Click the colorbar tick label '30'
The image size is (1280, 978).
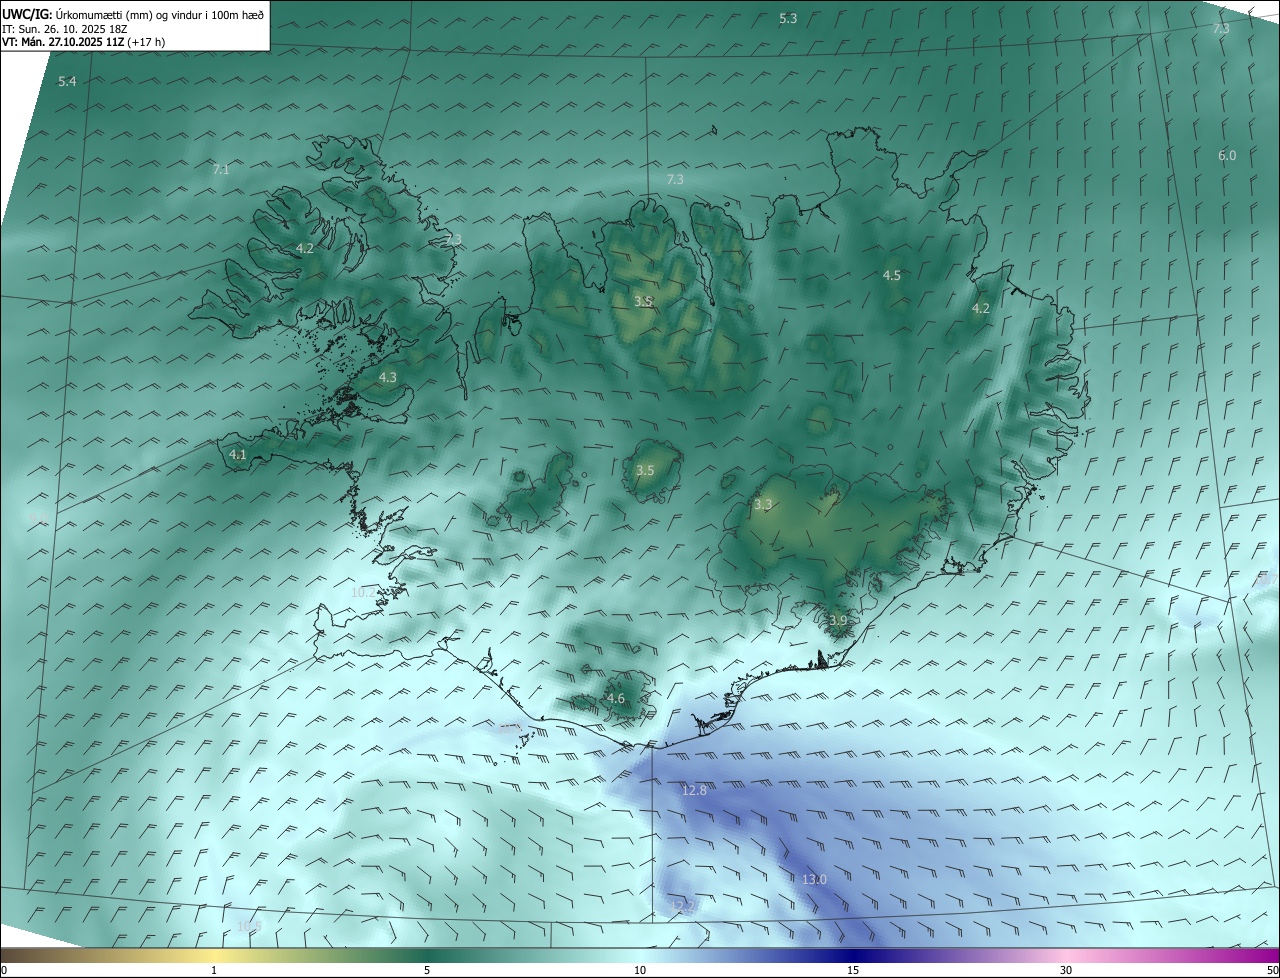point(1066,970)
